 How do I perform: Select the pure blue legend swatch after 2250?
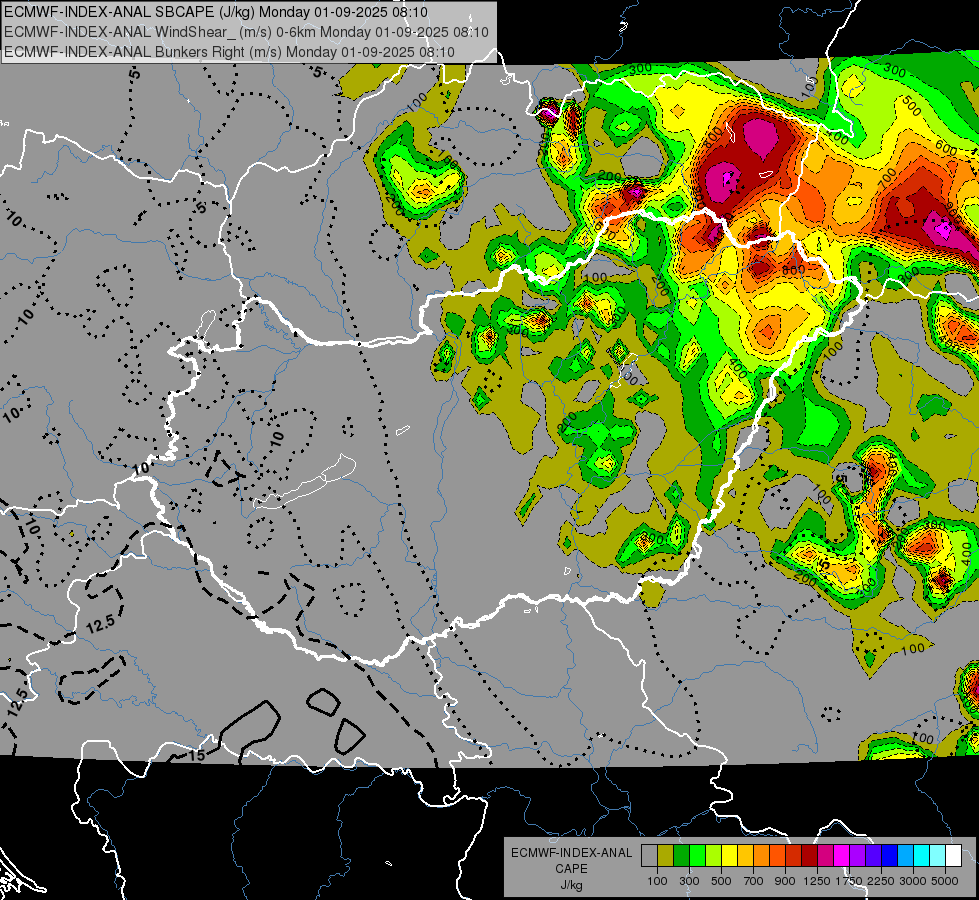click(890, 856)
